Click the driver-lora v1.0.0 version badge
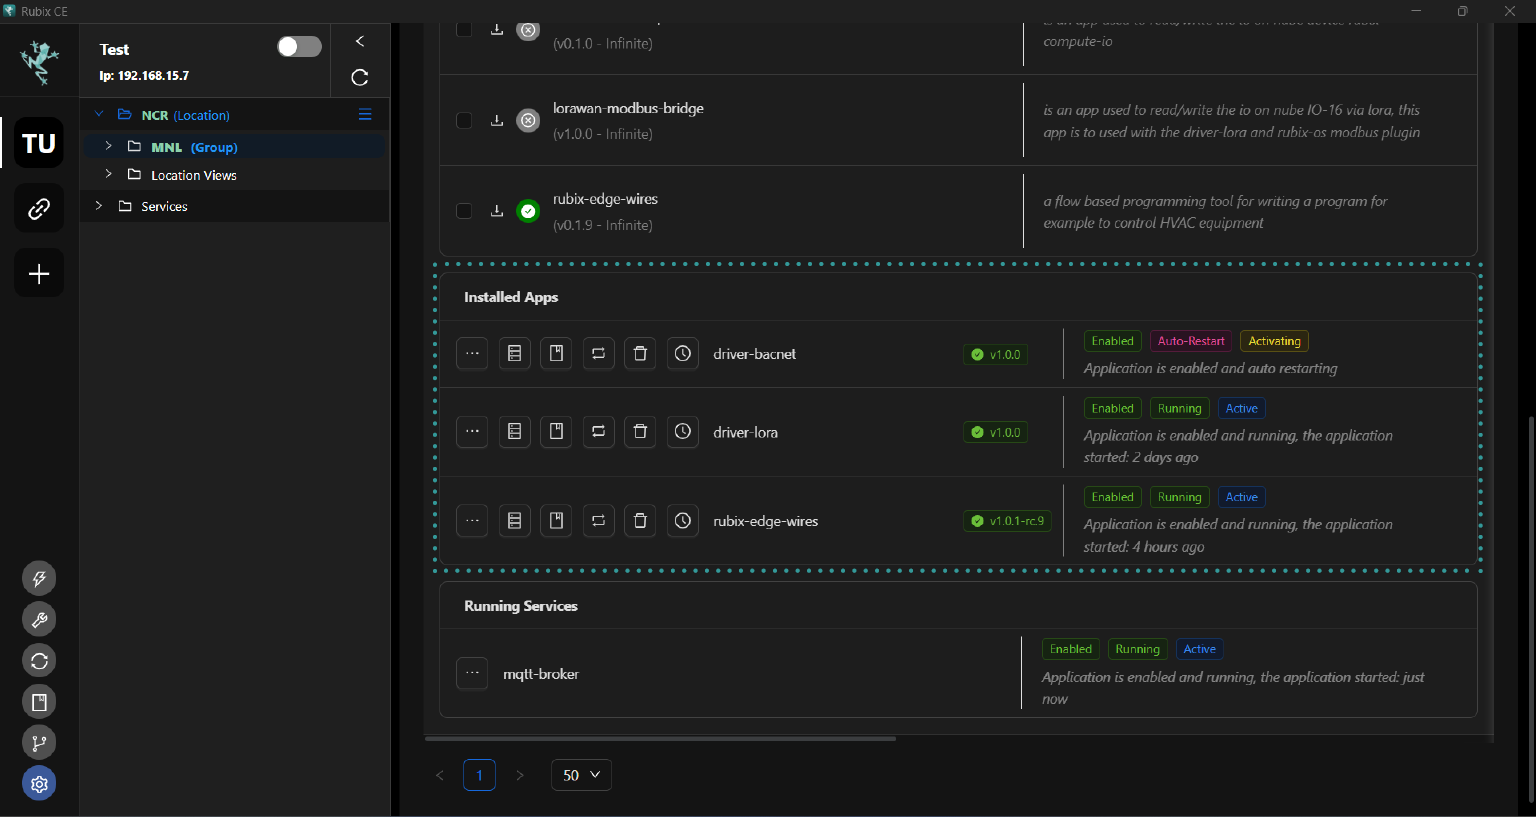Image resolution: width=1536 pixels, height=817 pixels. (995, 432)
